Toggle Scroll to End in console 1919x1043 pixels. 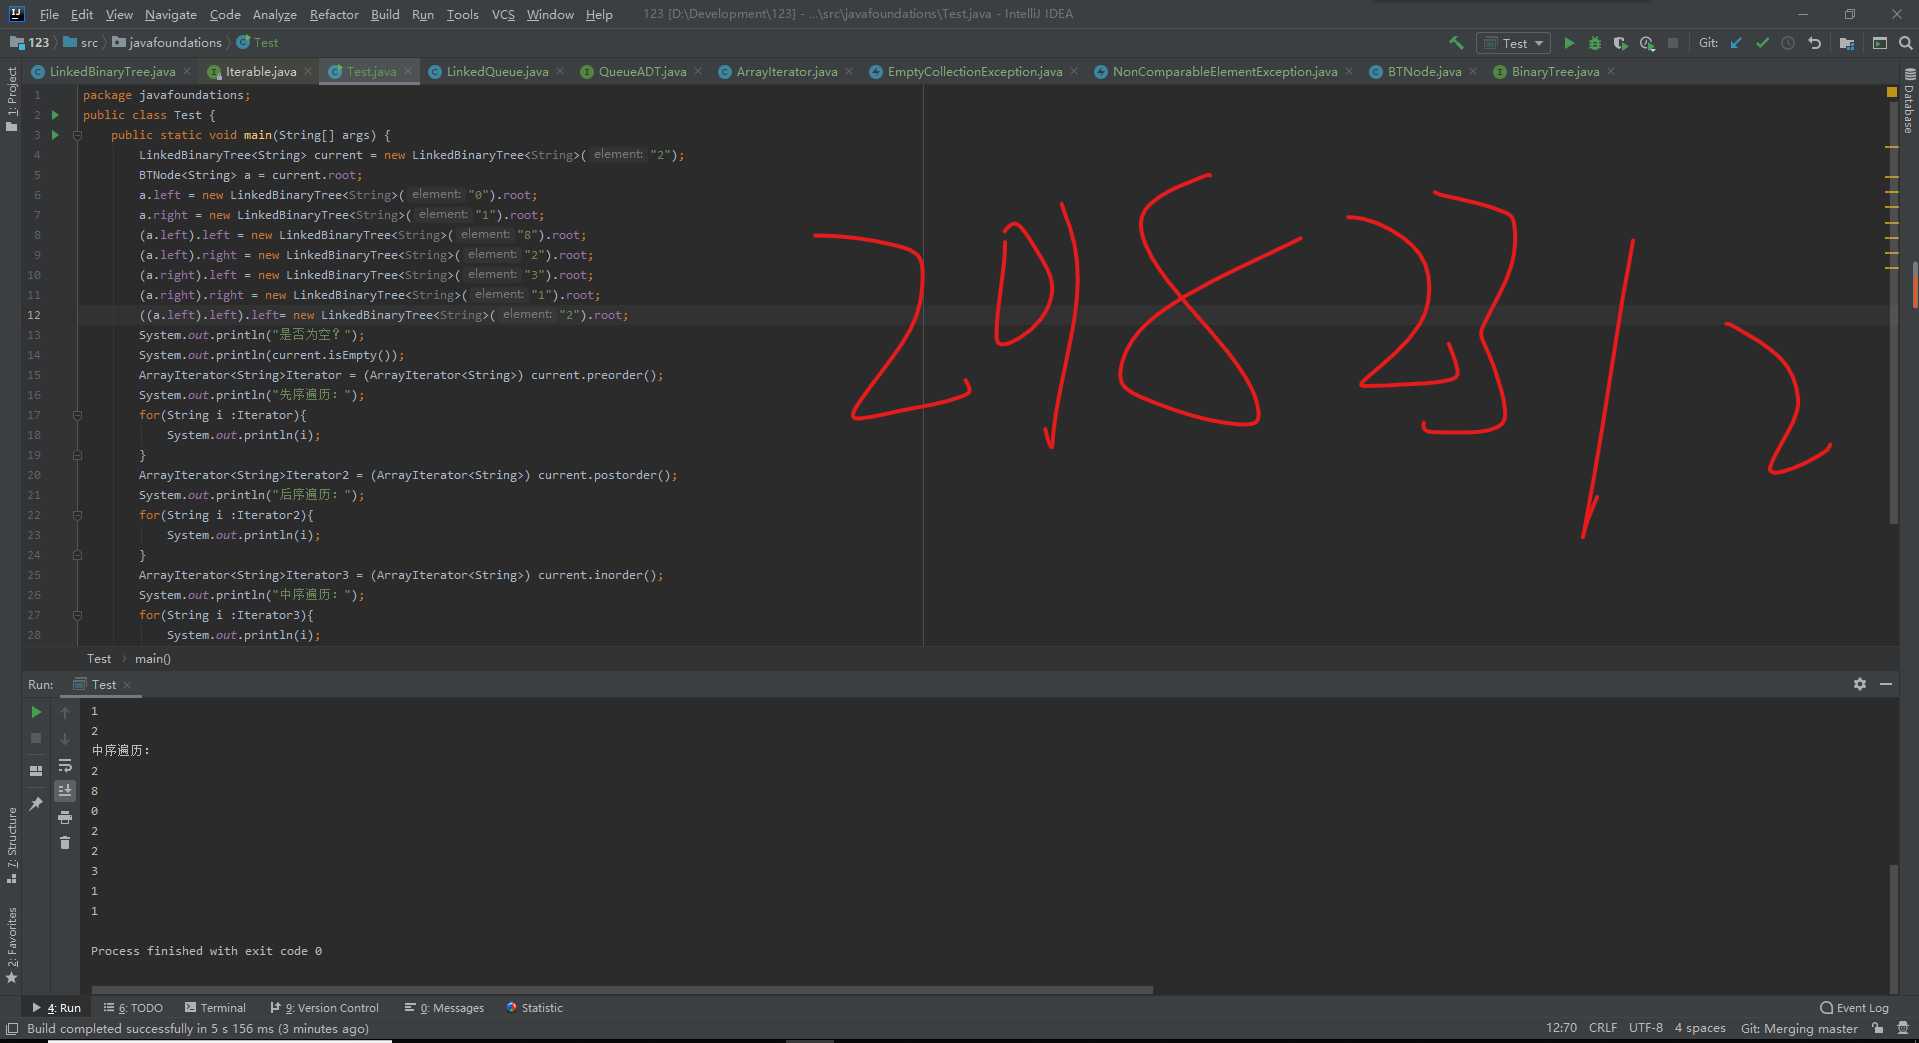click(x=65, y=791)
